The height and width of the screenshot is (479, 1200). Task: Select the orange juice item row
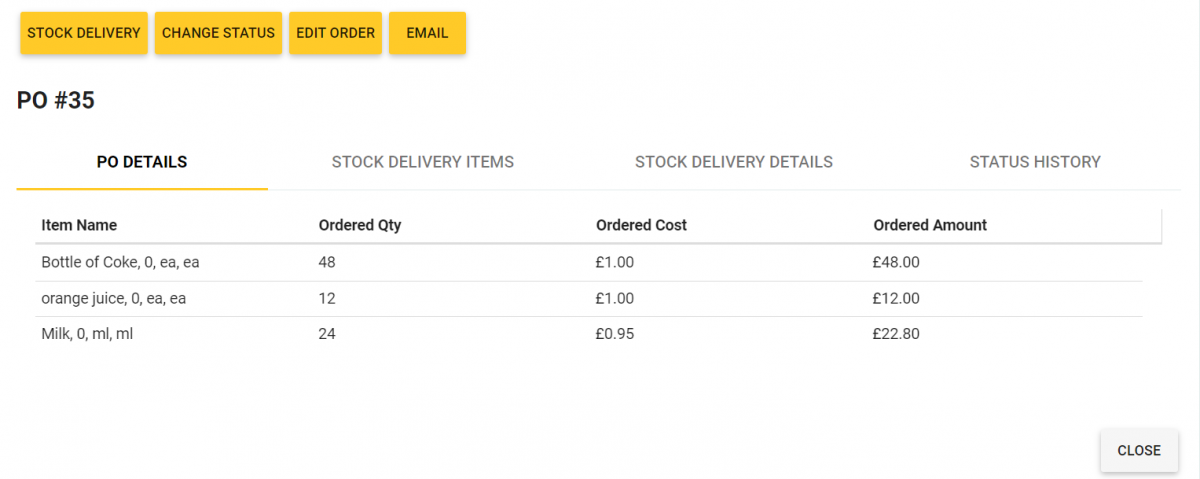click(114, 299)
